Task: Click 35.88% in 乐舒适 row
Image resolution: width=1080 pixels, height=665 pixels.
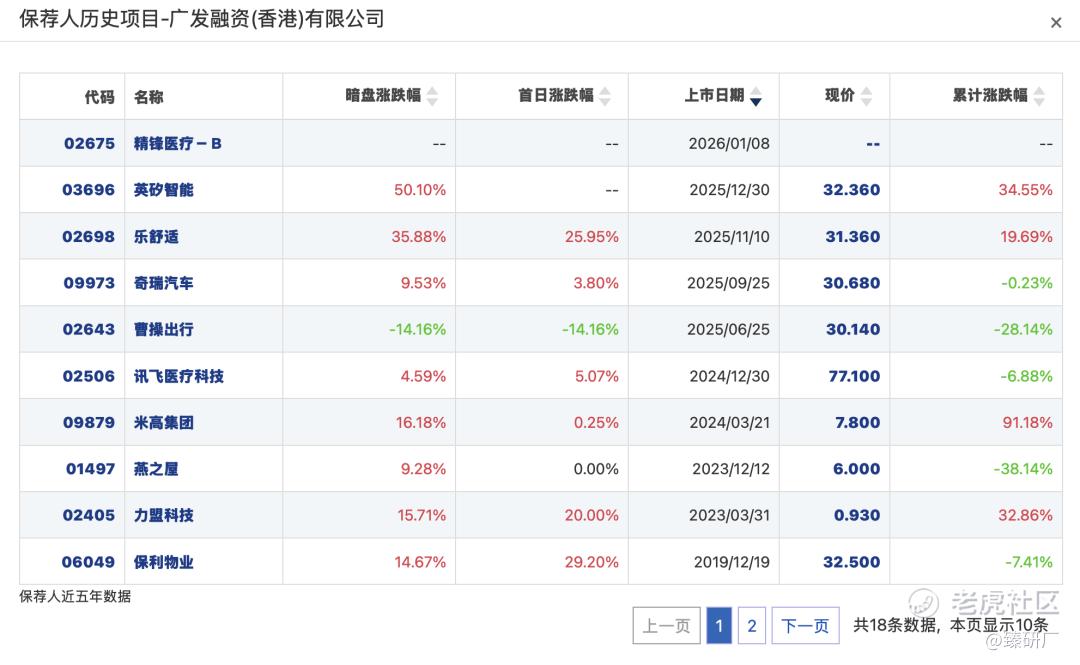Action: [419, 236]
